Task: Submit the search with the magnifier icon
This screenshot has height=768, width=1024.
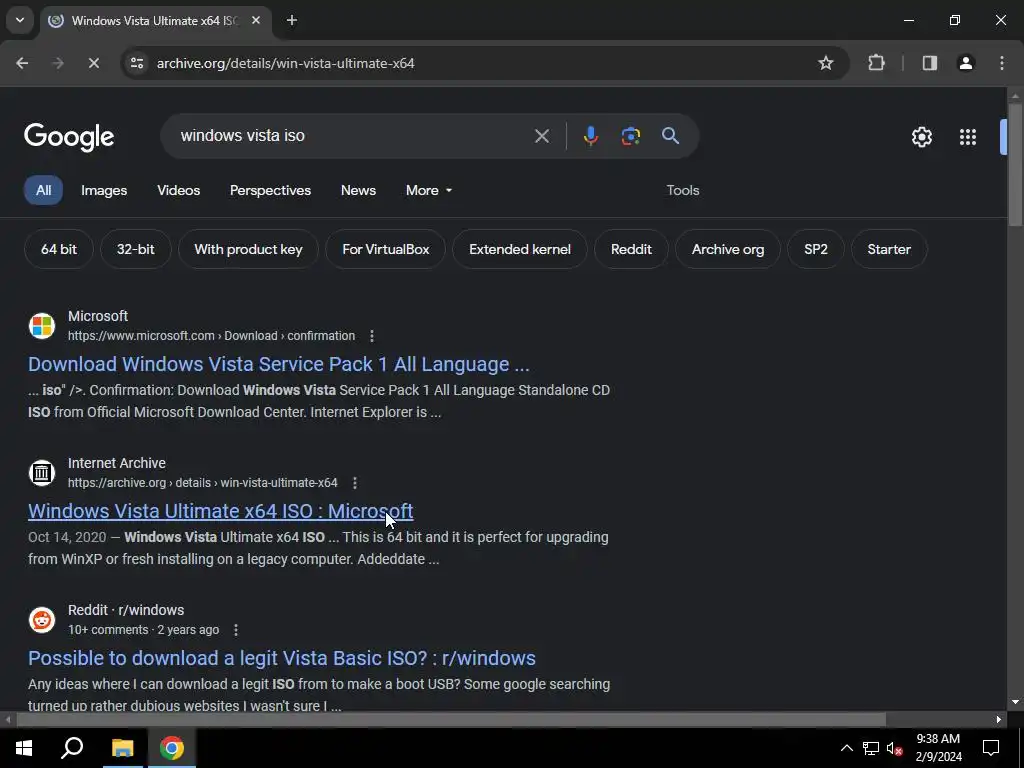Action: pyautogui.click(x=671, y=136)
